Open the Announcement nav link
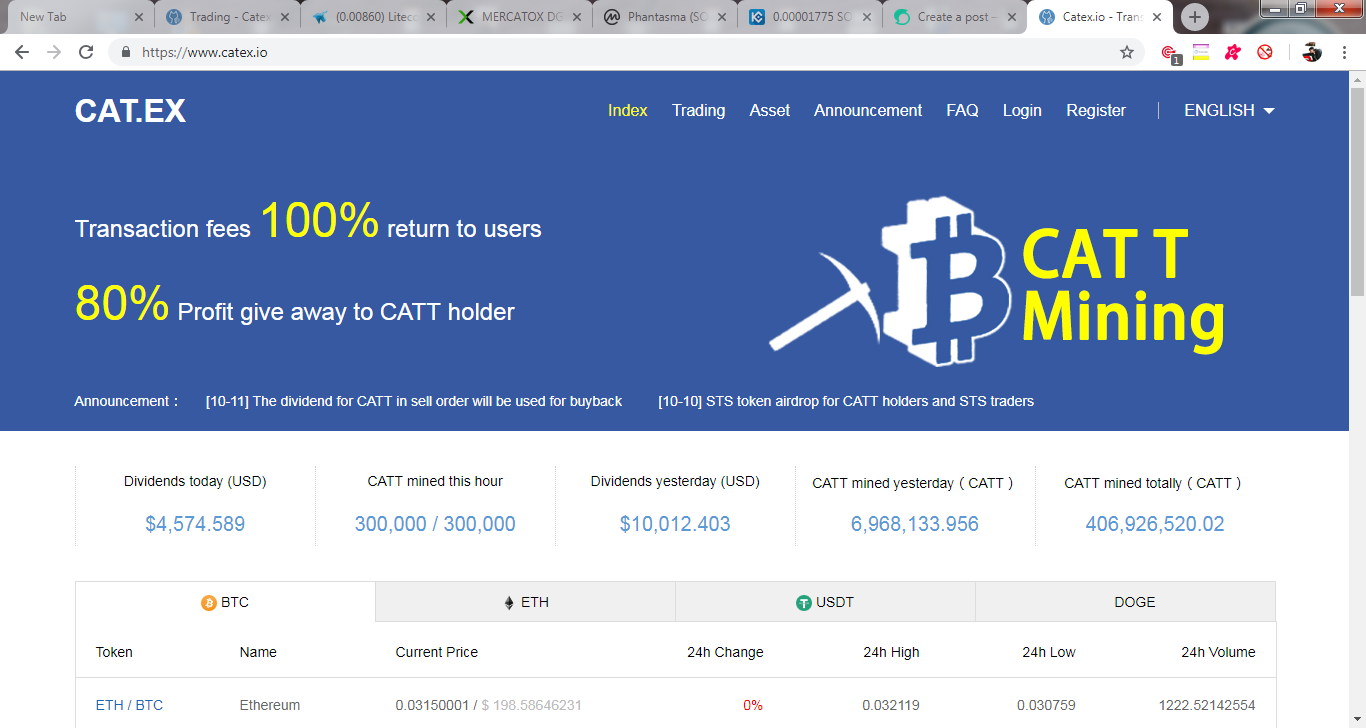This screenshot has width=1366, height=728. [868, 111]
